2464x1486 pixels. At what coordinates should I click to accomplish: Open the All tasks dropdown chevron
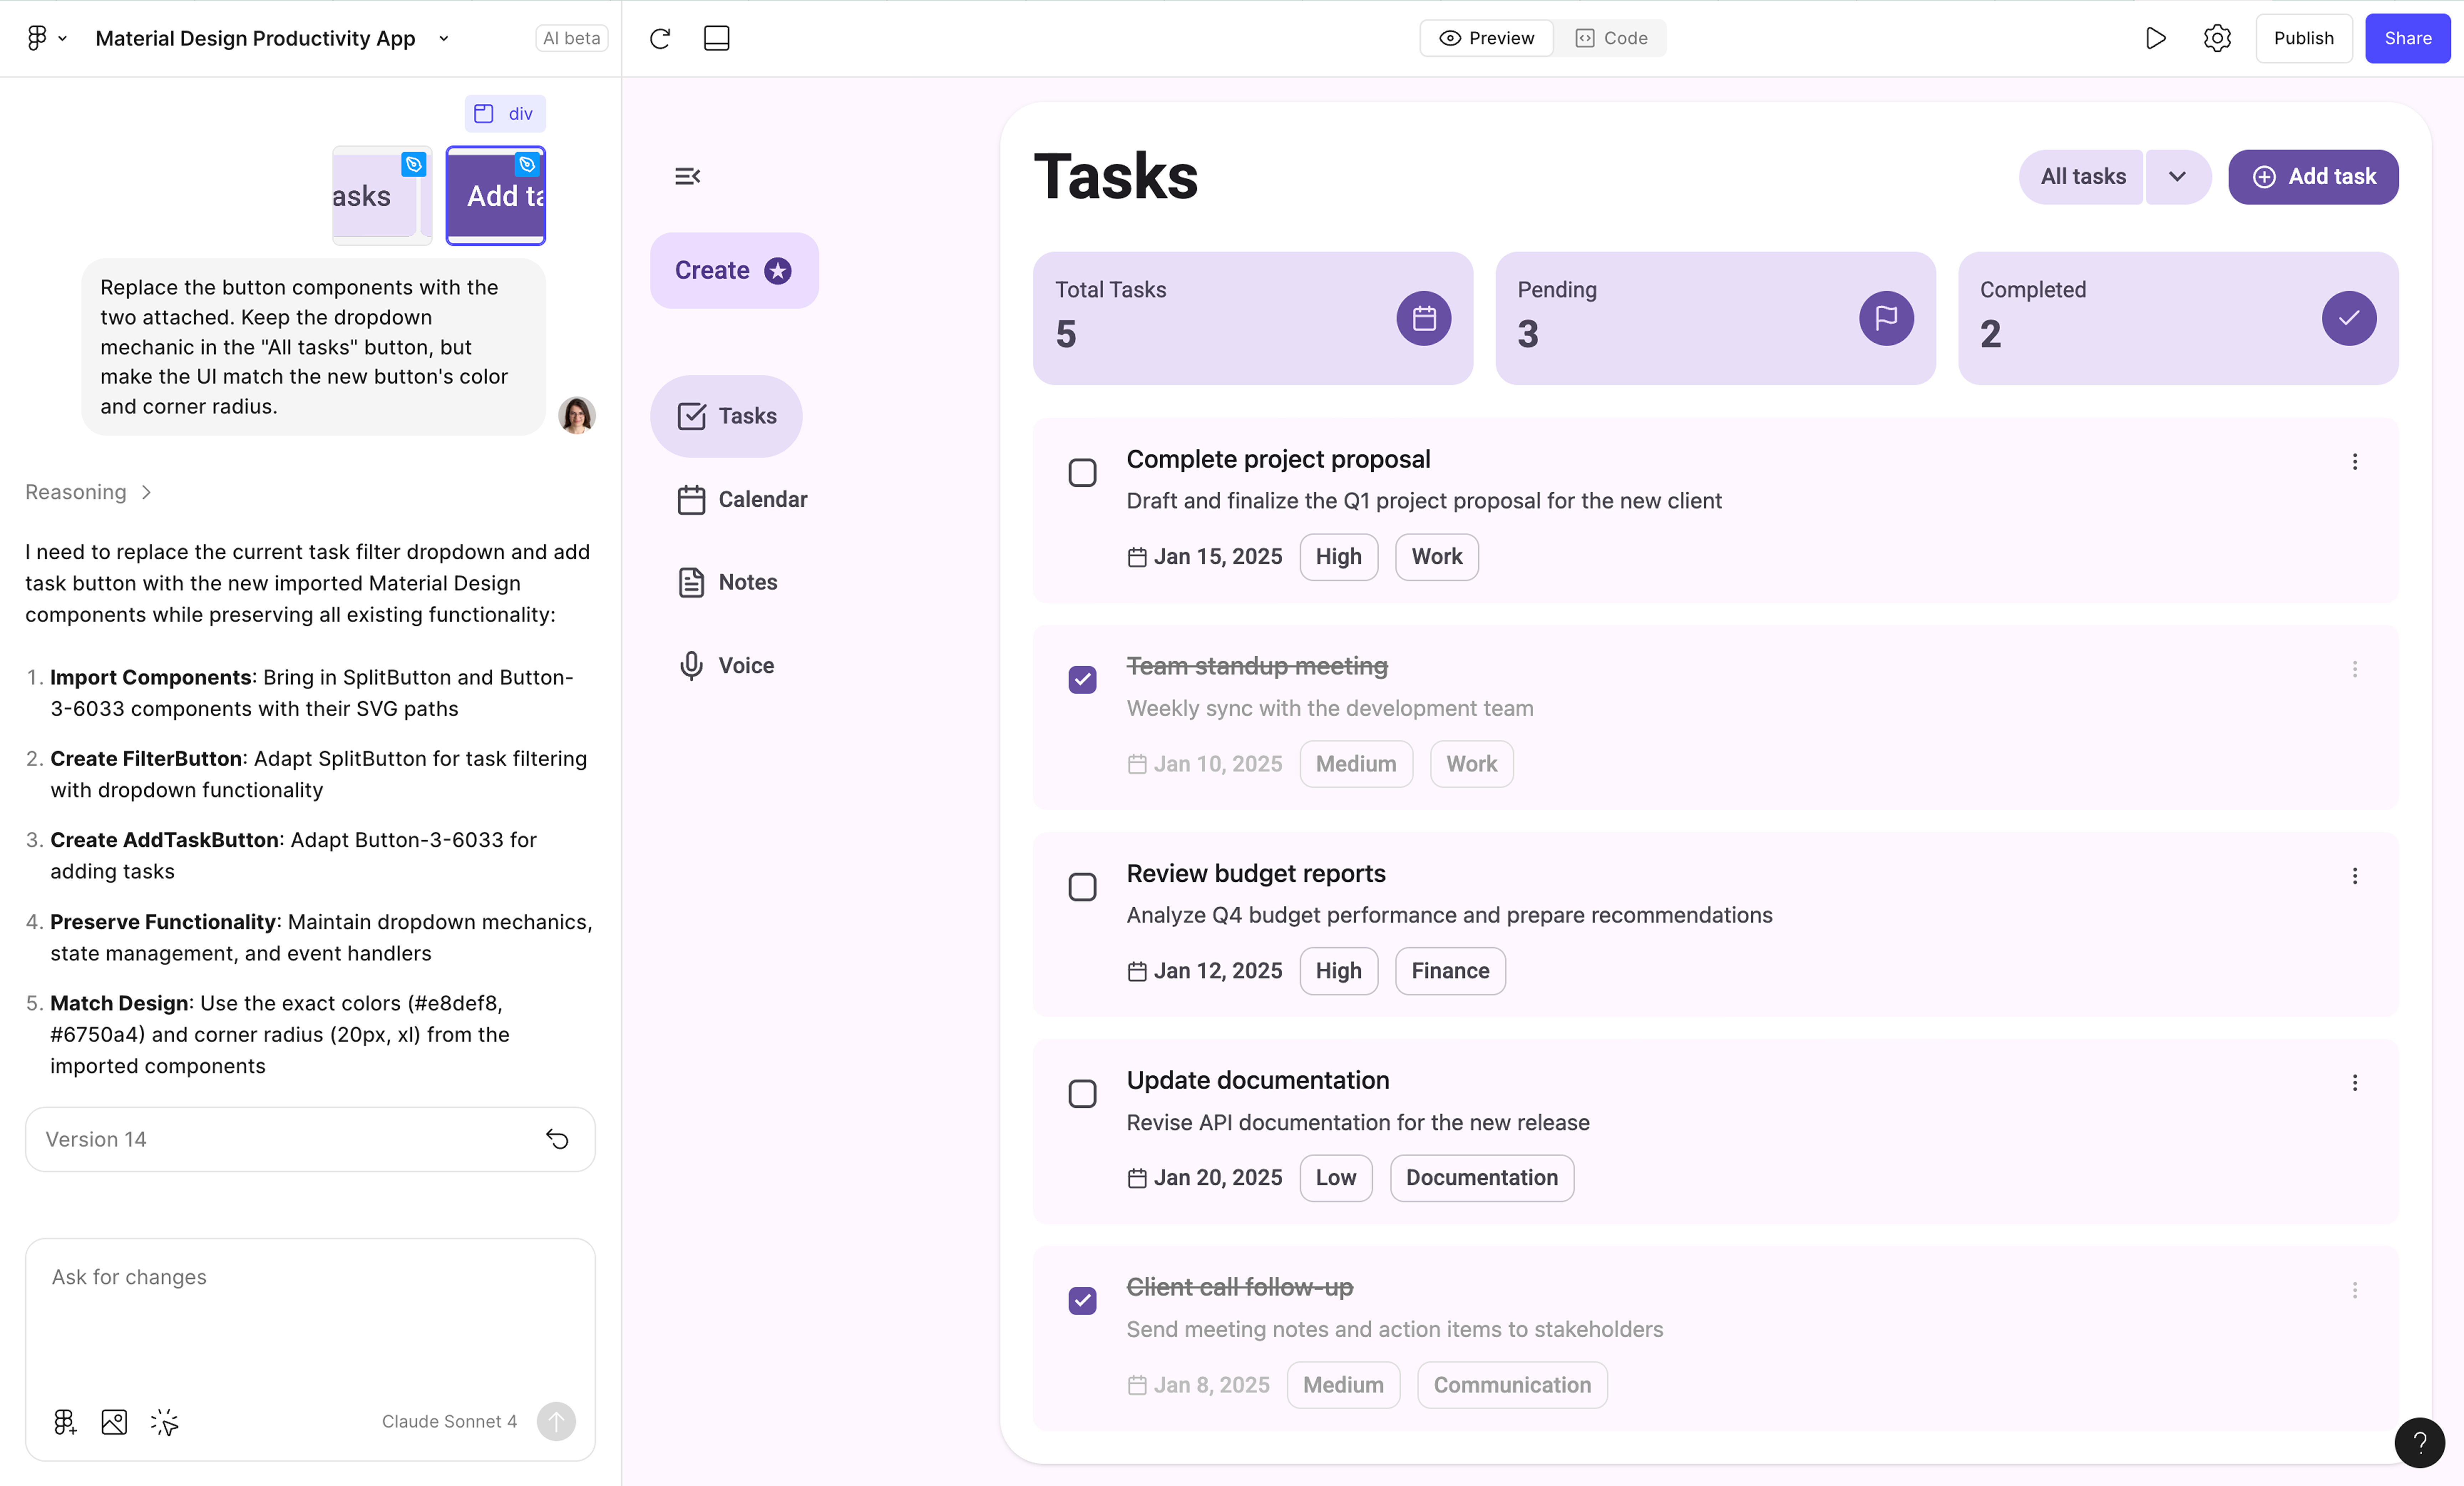[x=2177, y=177]
